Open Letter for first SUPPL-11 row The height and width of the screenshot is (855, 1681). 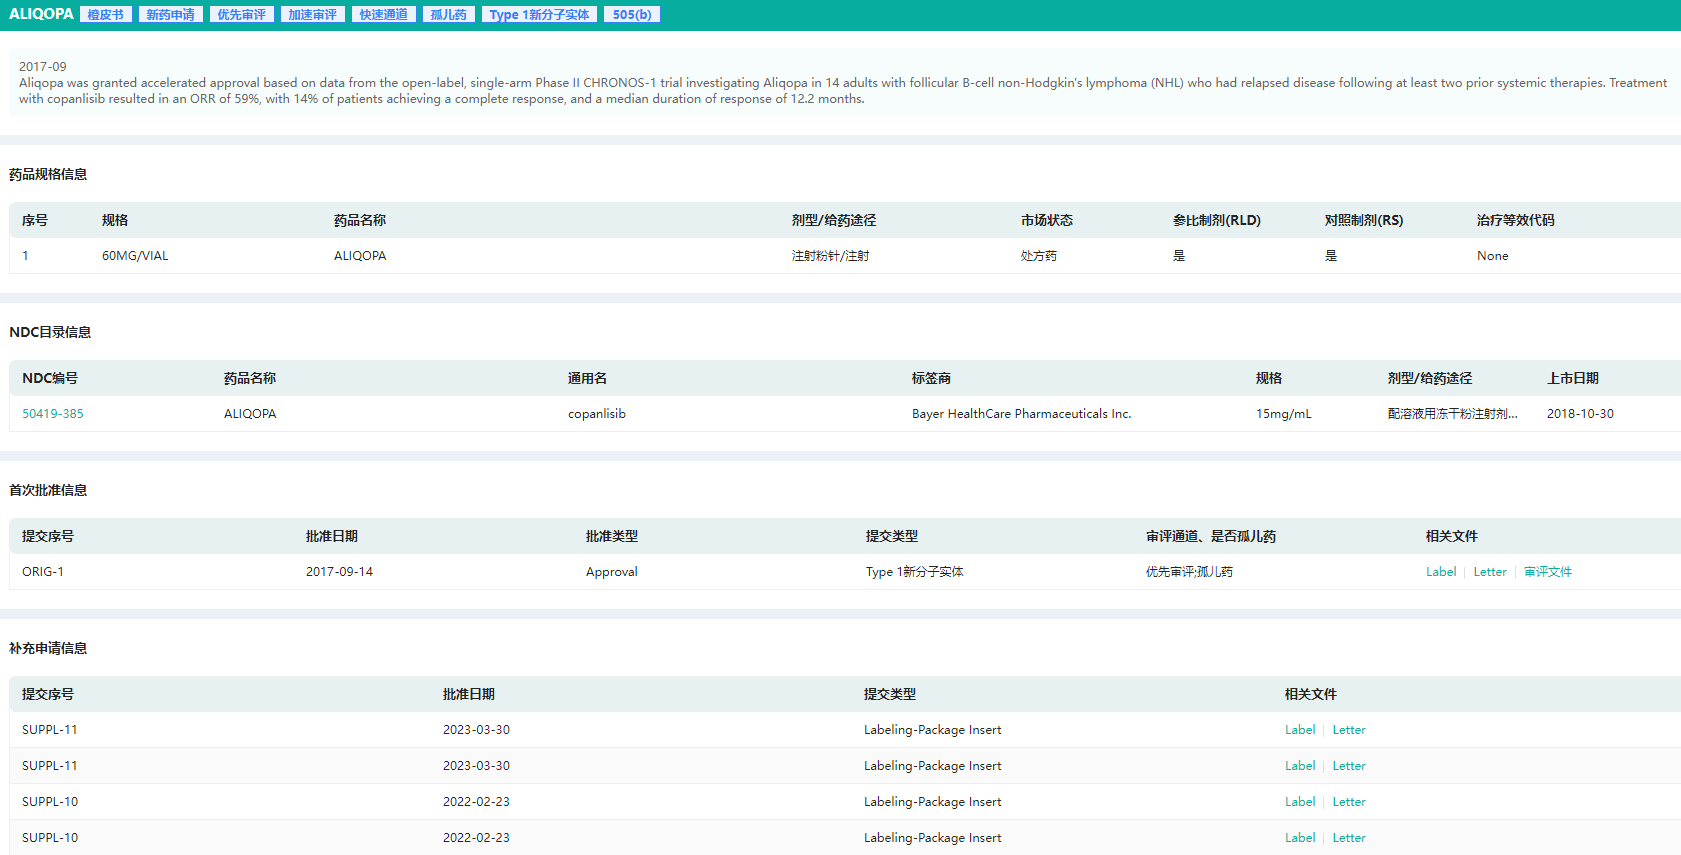point(1348,730)
